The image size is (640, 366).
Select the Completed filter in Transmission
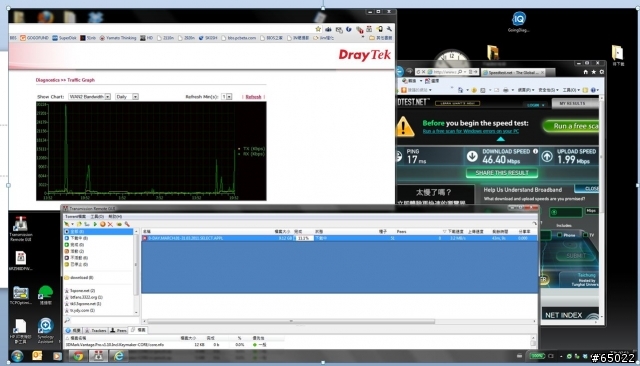tap(98, 244)
